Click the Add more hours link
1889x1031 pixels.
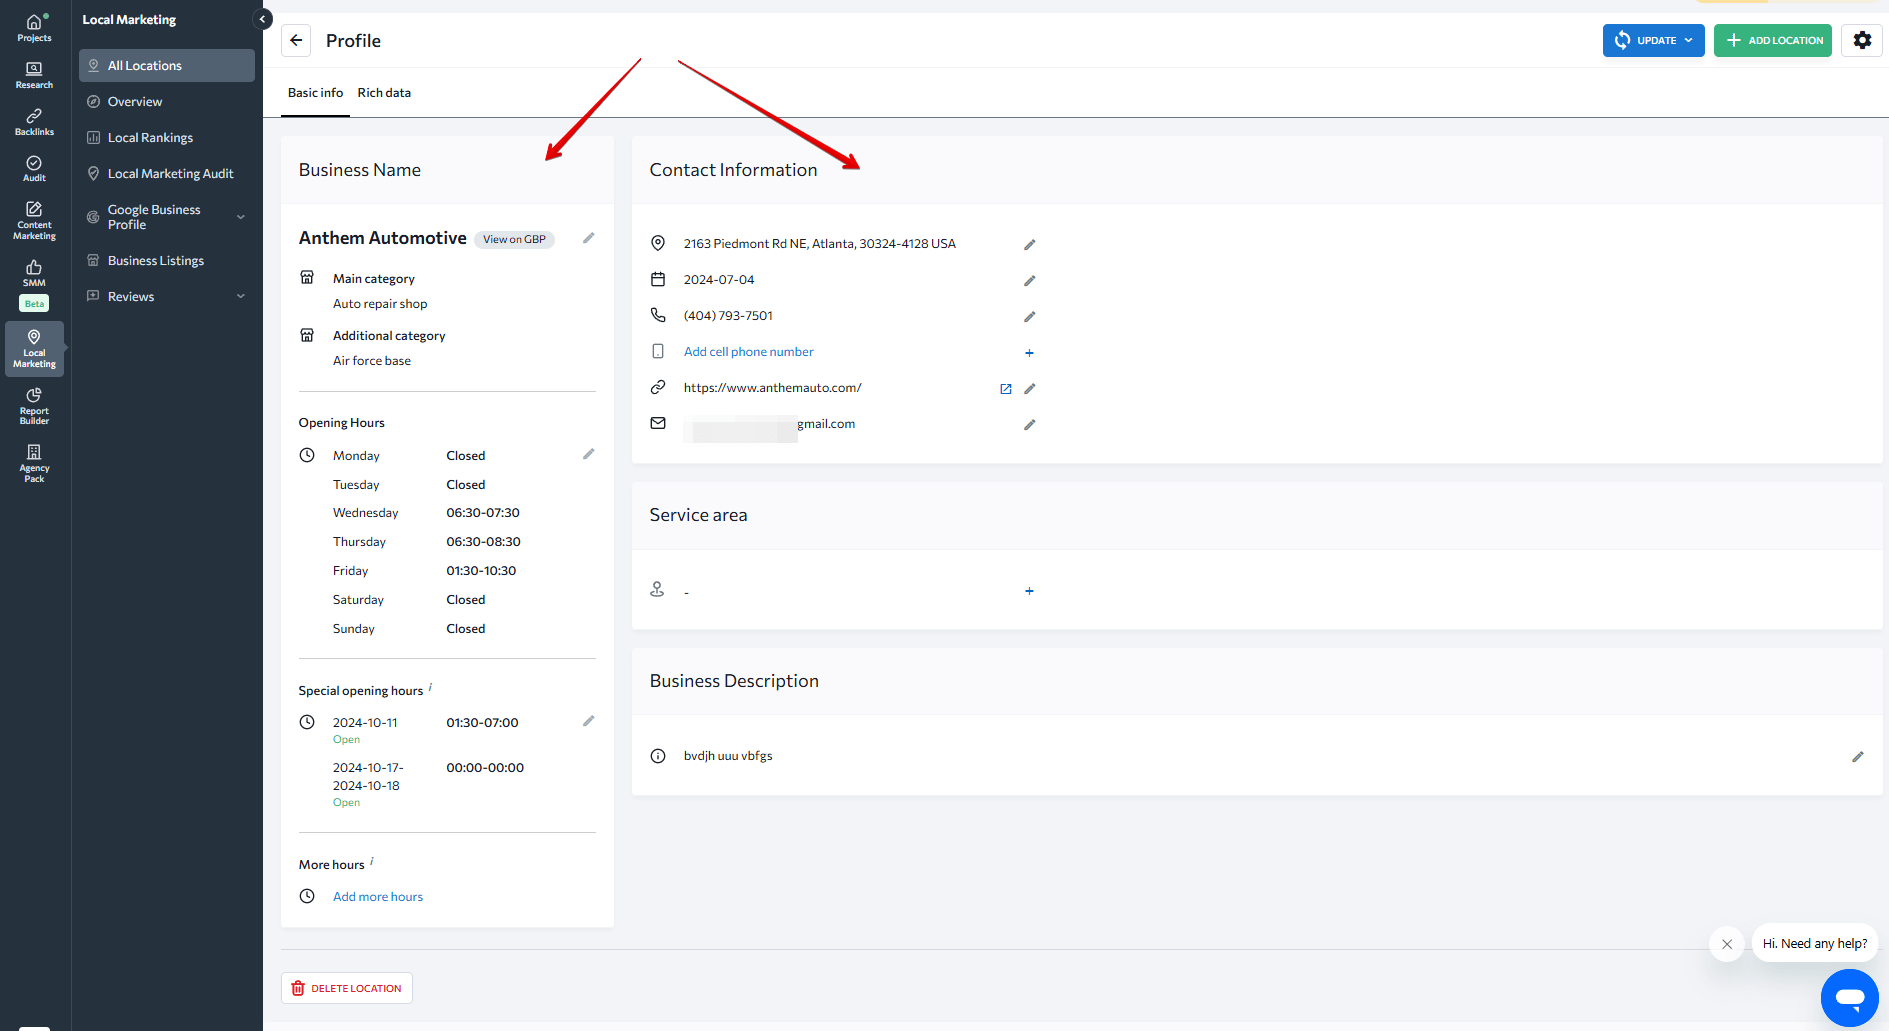[378, 897]
